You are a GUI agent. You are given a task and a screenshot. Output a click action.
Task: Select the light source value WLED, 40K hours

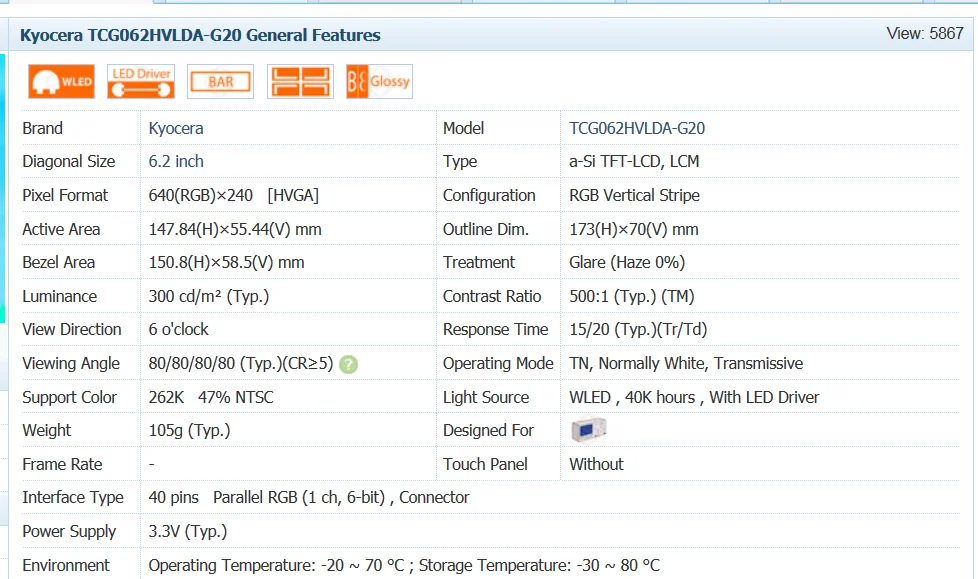coord(694,397)
